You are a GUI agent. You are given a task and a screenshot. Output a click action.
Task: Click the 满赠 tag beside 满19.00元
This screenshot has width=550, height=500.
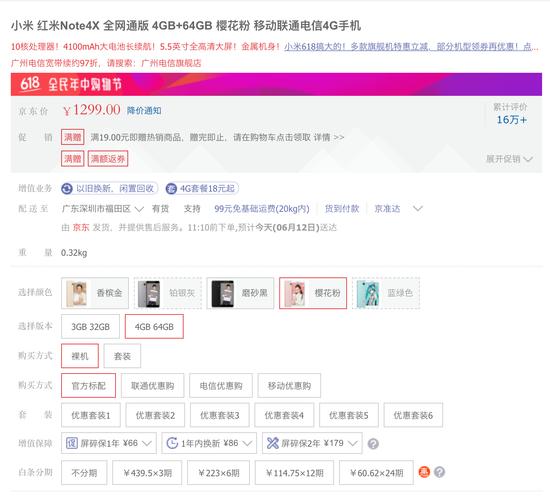point(73,137)
